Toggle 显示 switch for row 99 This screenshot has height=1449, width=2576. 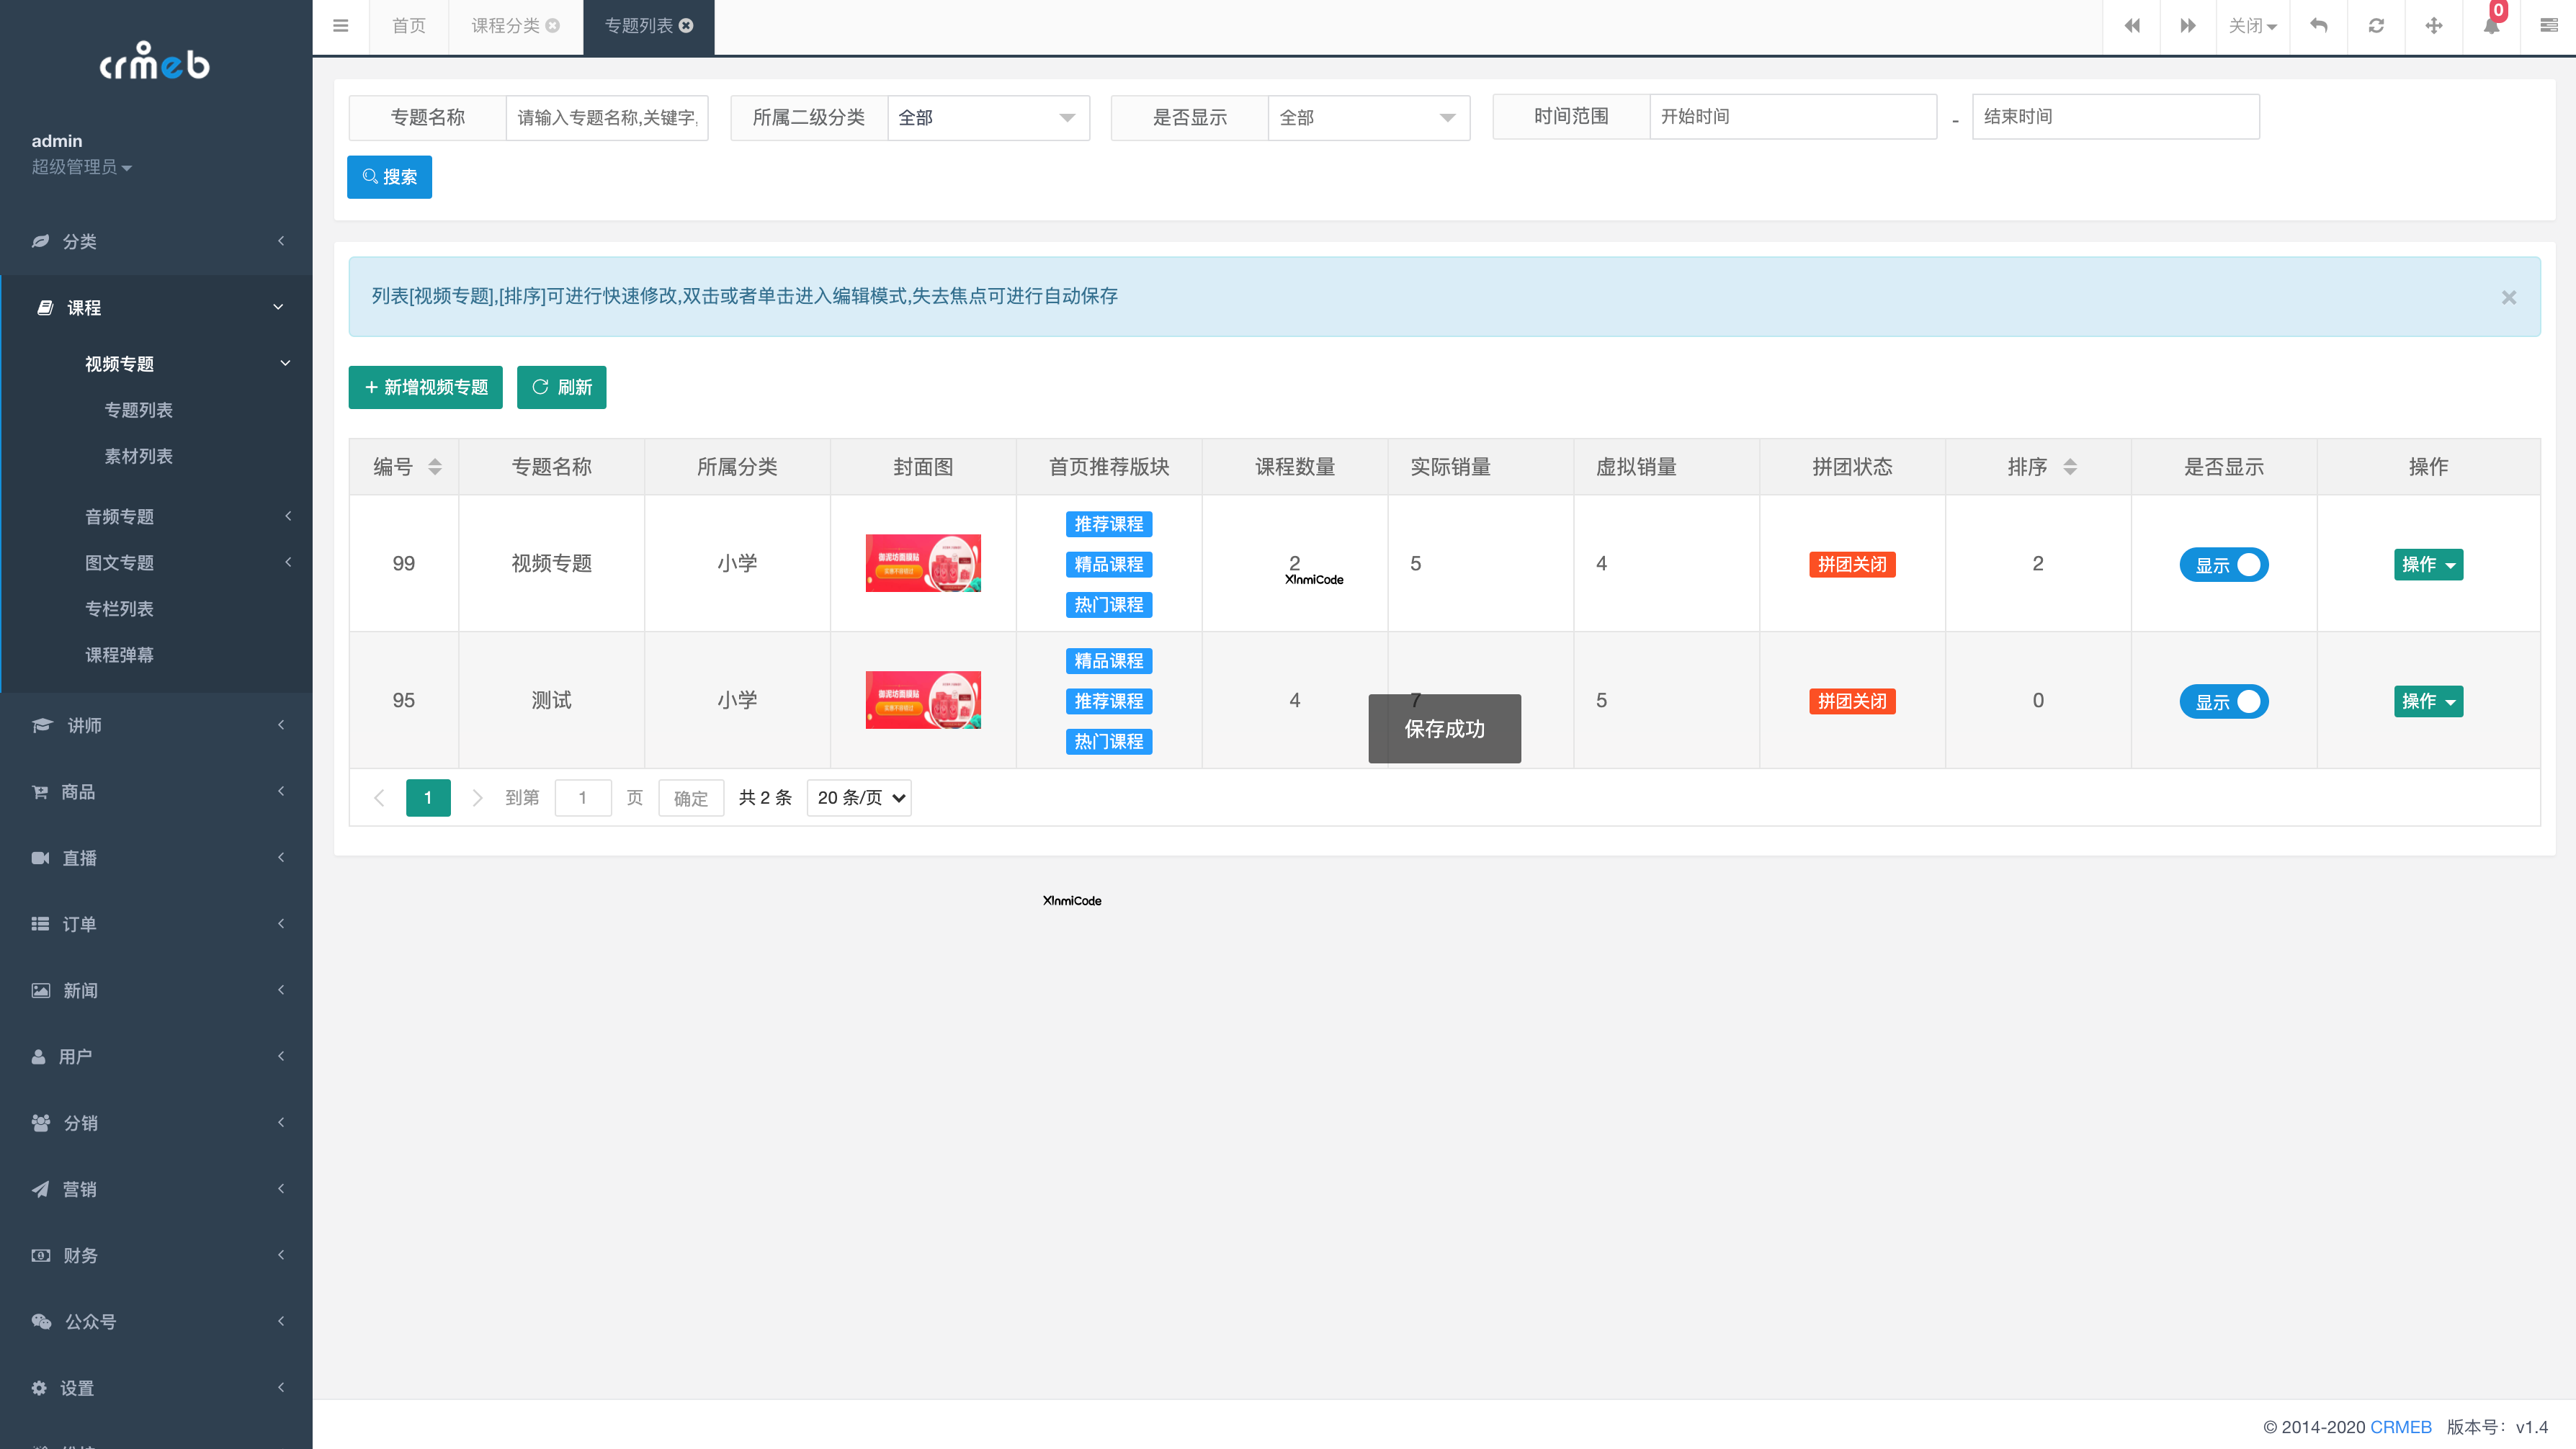(x=2223, y=565)
